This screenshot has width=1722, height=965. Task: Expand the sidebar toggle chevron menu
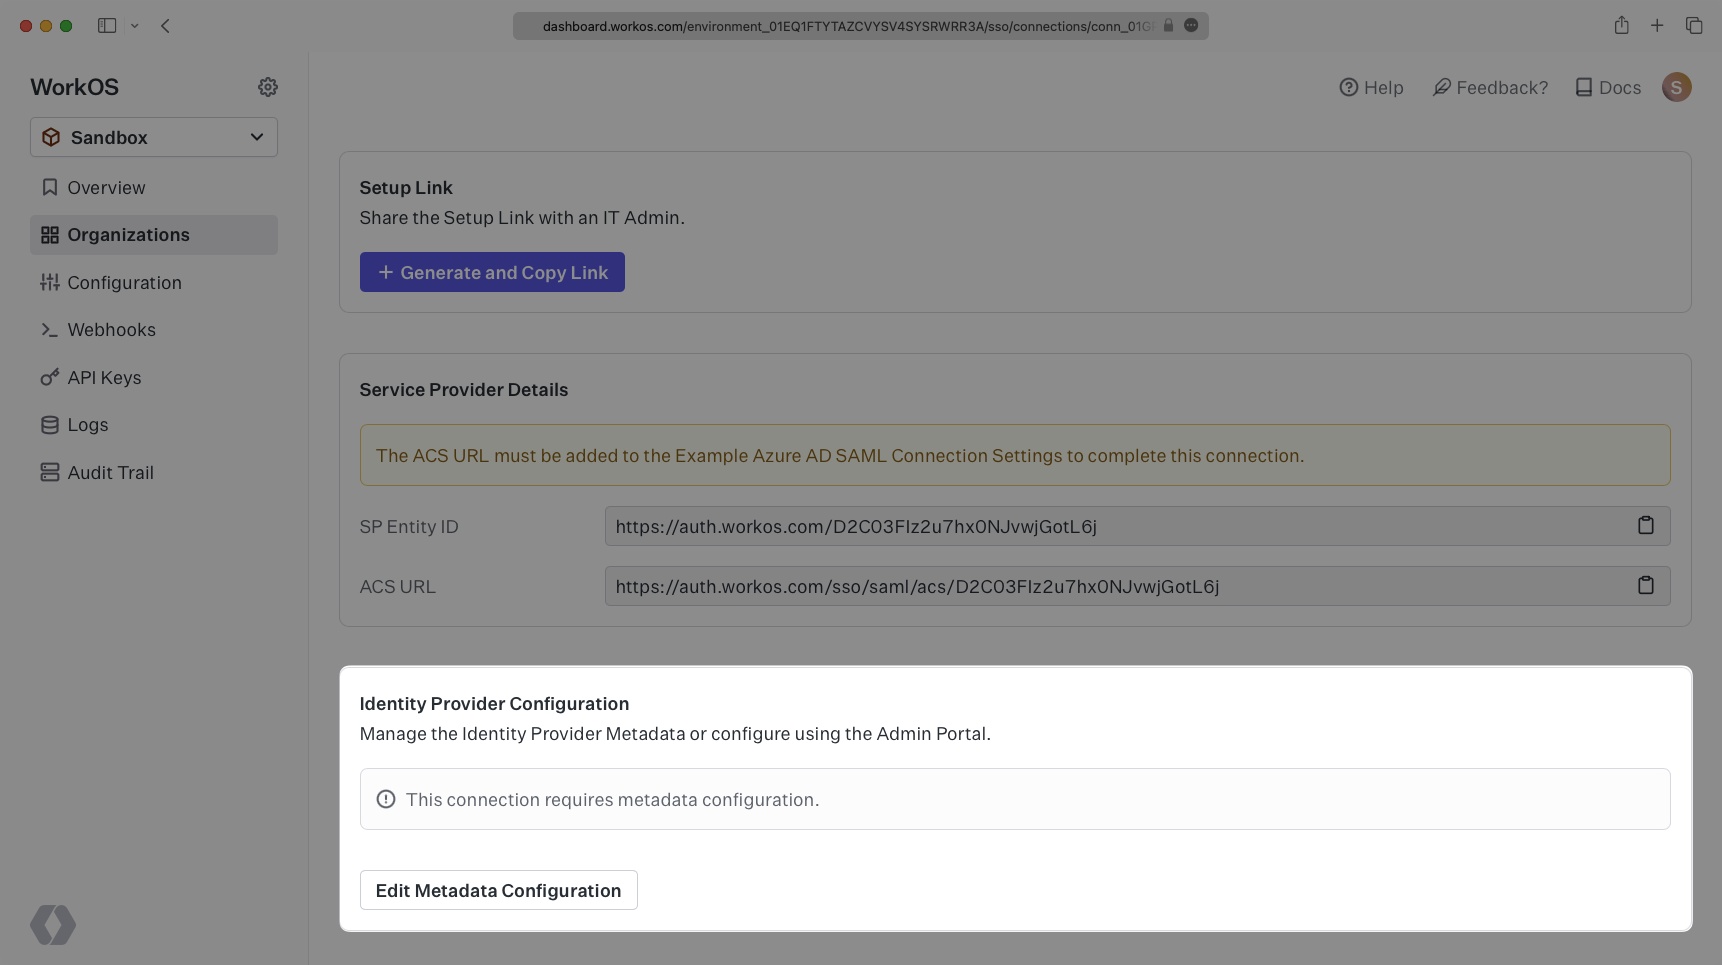[x=134, y=26]
